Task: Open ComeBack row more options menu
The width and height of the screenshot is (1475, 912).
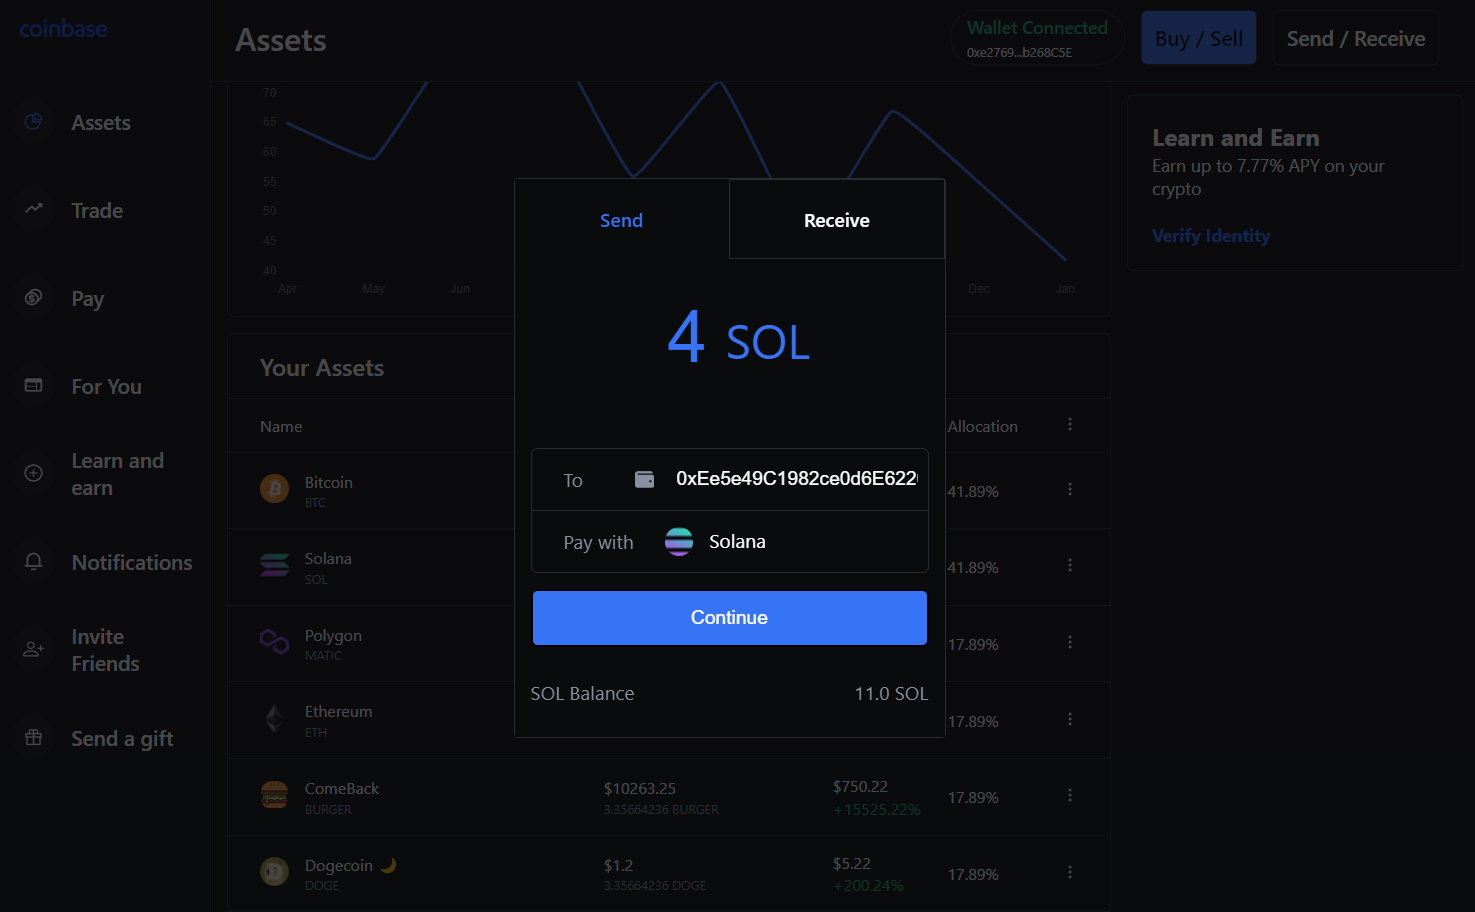Action: coord(1070,795)
